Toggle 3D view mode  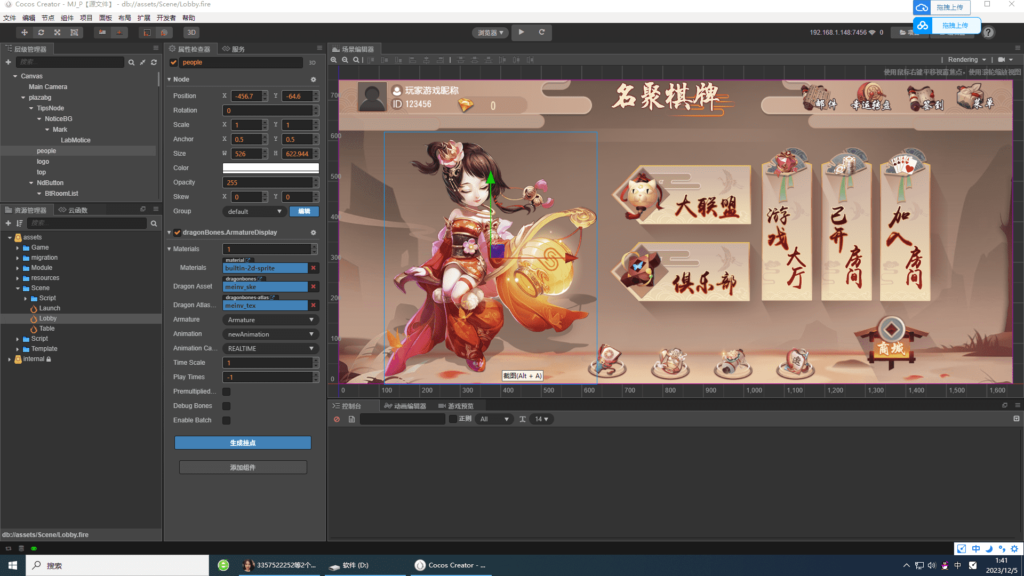(x=190, y=31)
